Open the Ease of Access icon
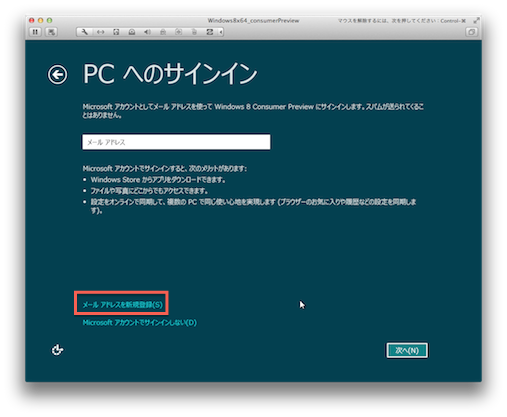 click(57, 350)
